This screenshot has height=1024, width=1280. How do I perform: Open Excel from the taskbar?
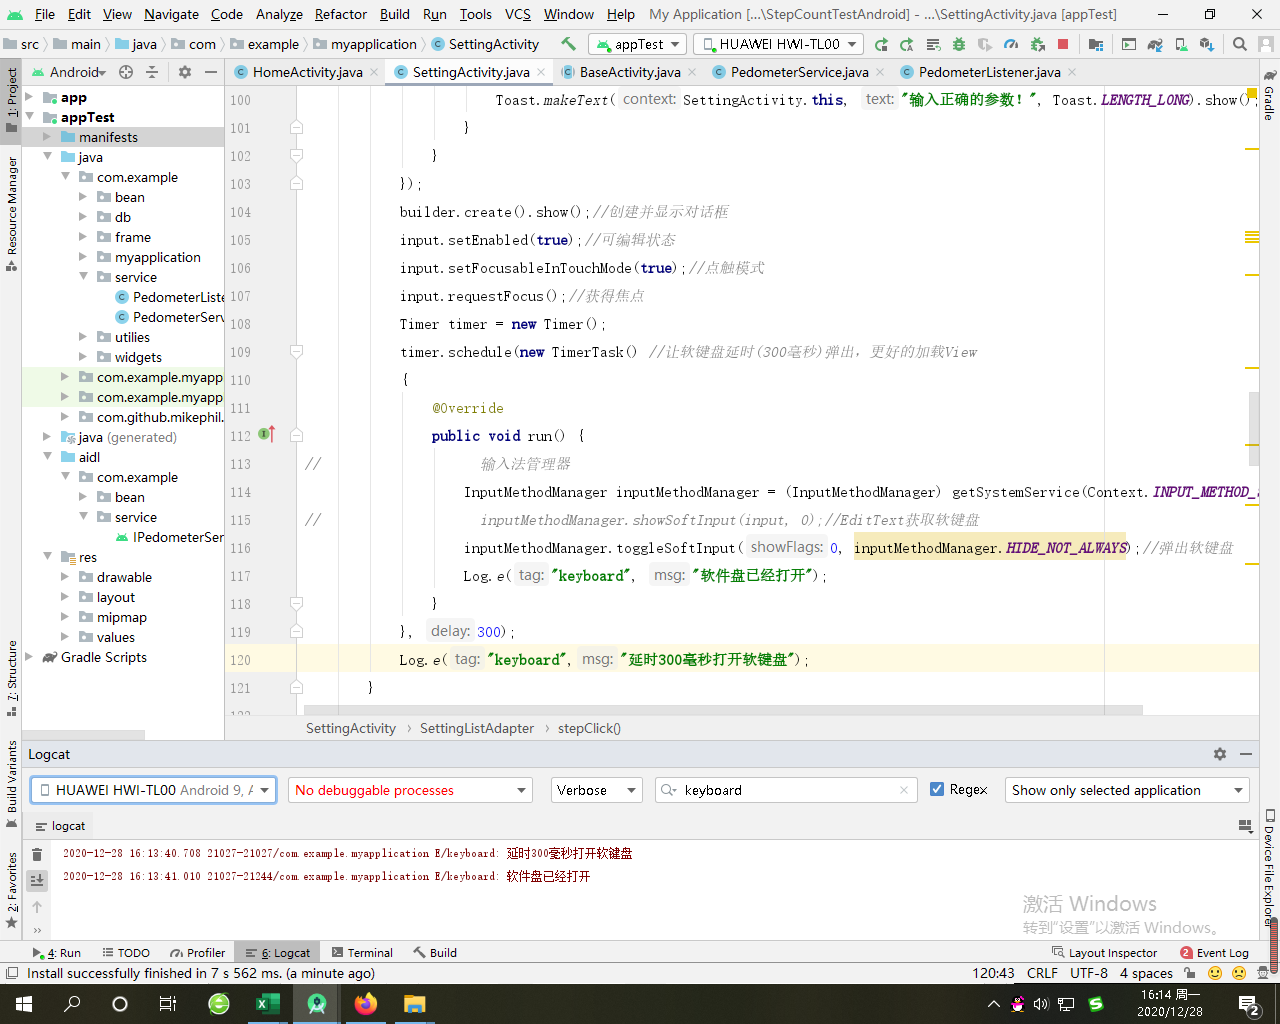pos(268,1004)
